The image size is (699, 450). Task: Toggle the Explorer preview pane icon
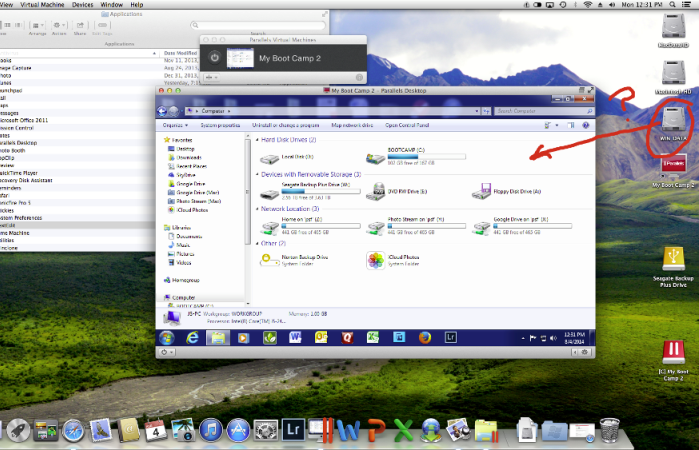coord(571,125)
